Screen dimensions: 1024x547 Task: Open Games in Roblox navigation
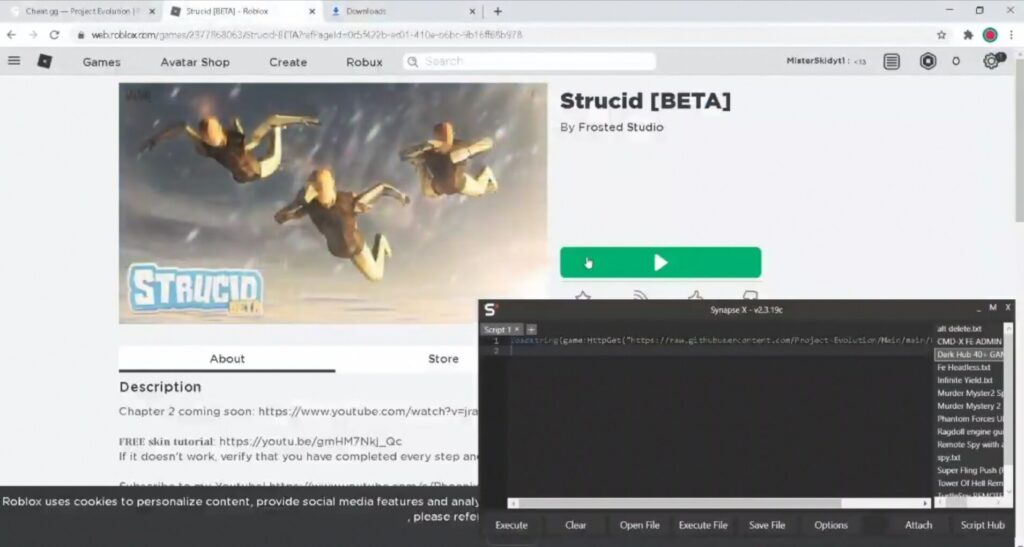point(101,62)
